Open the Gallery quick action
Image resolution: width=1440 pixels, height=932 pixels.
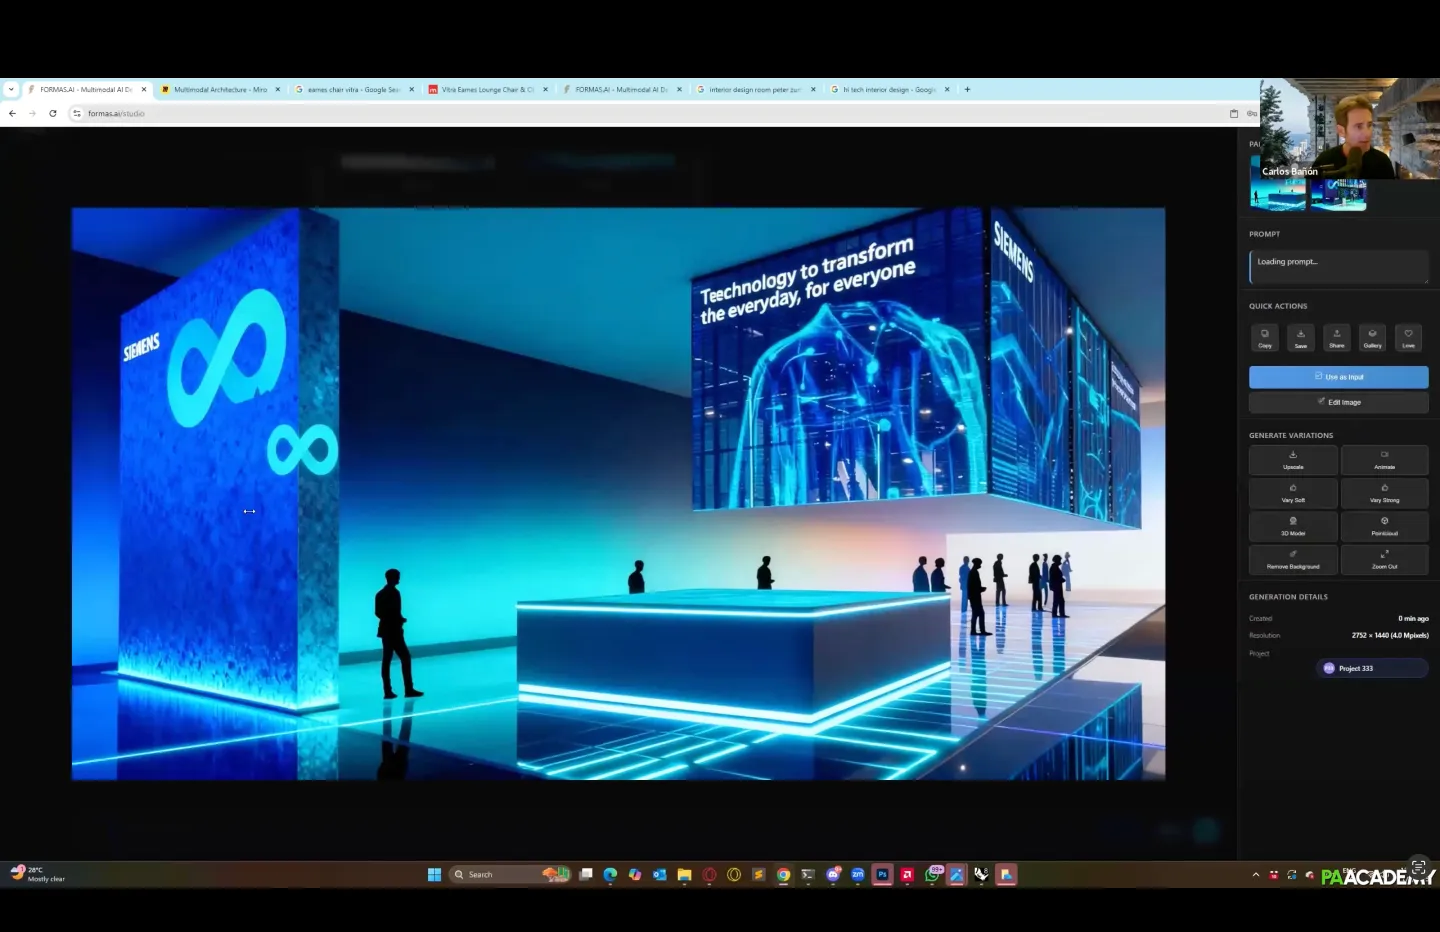pos(1372,337)
